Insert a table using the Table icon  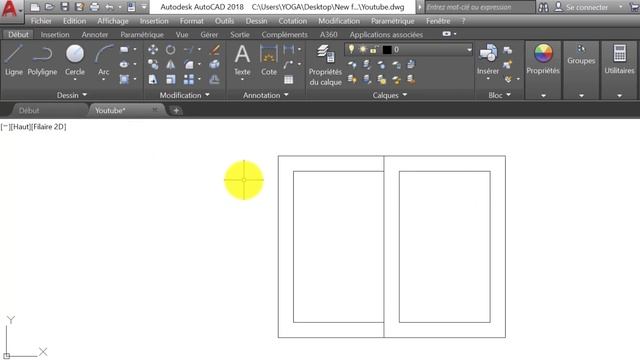(x=289, y=80)
